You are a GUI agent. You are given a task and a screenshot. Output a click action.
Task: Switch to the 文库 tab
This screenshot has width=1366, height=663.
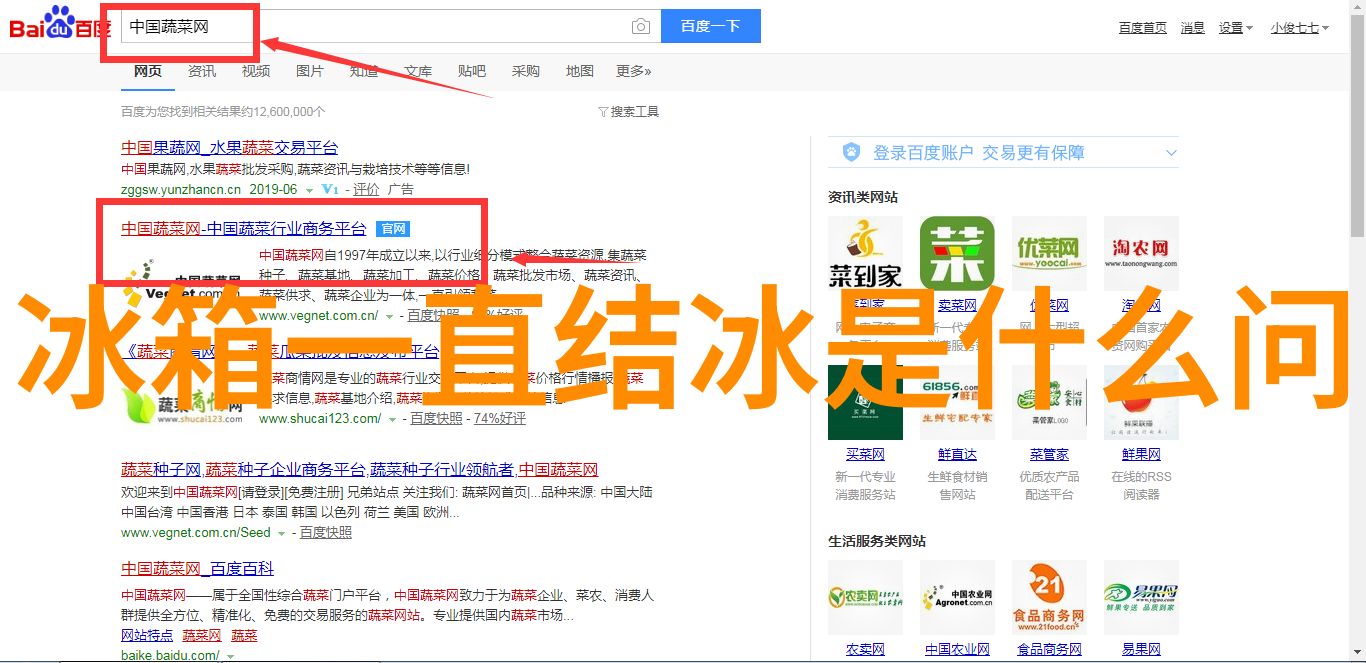(x=418, y=71)
